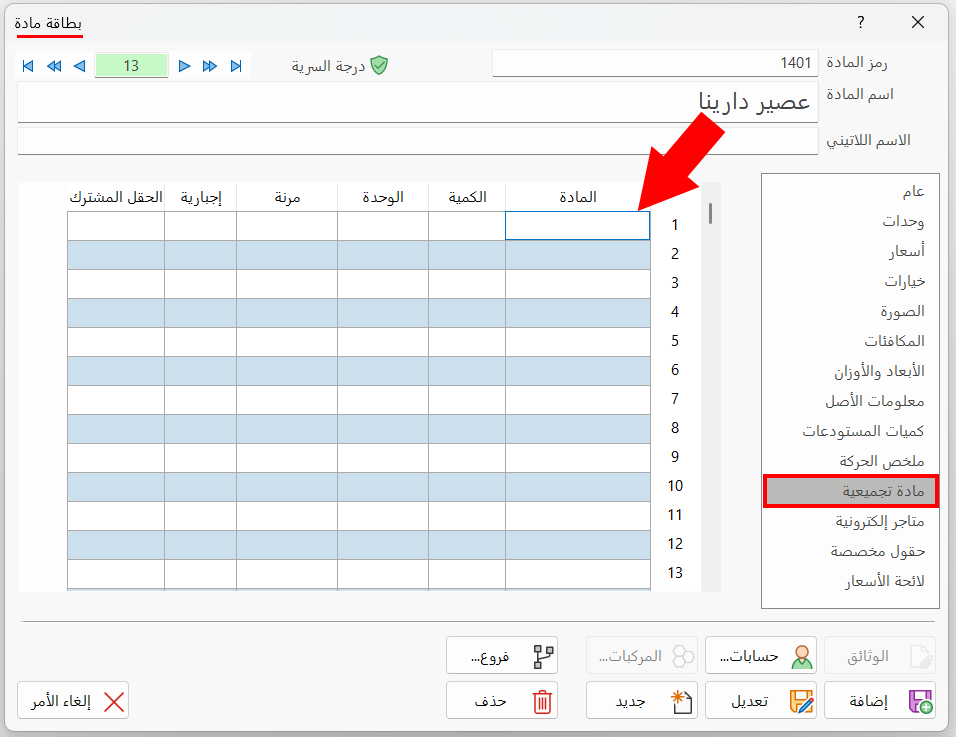Viewport: 956px width, 737px height.
Task: Open the متاجر إلكترونية section
Action: point(851,521)
